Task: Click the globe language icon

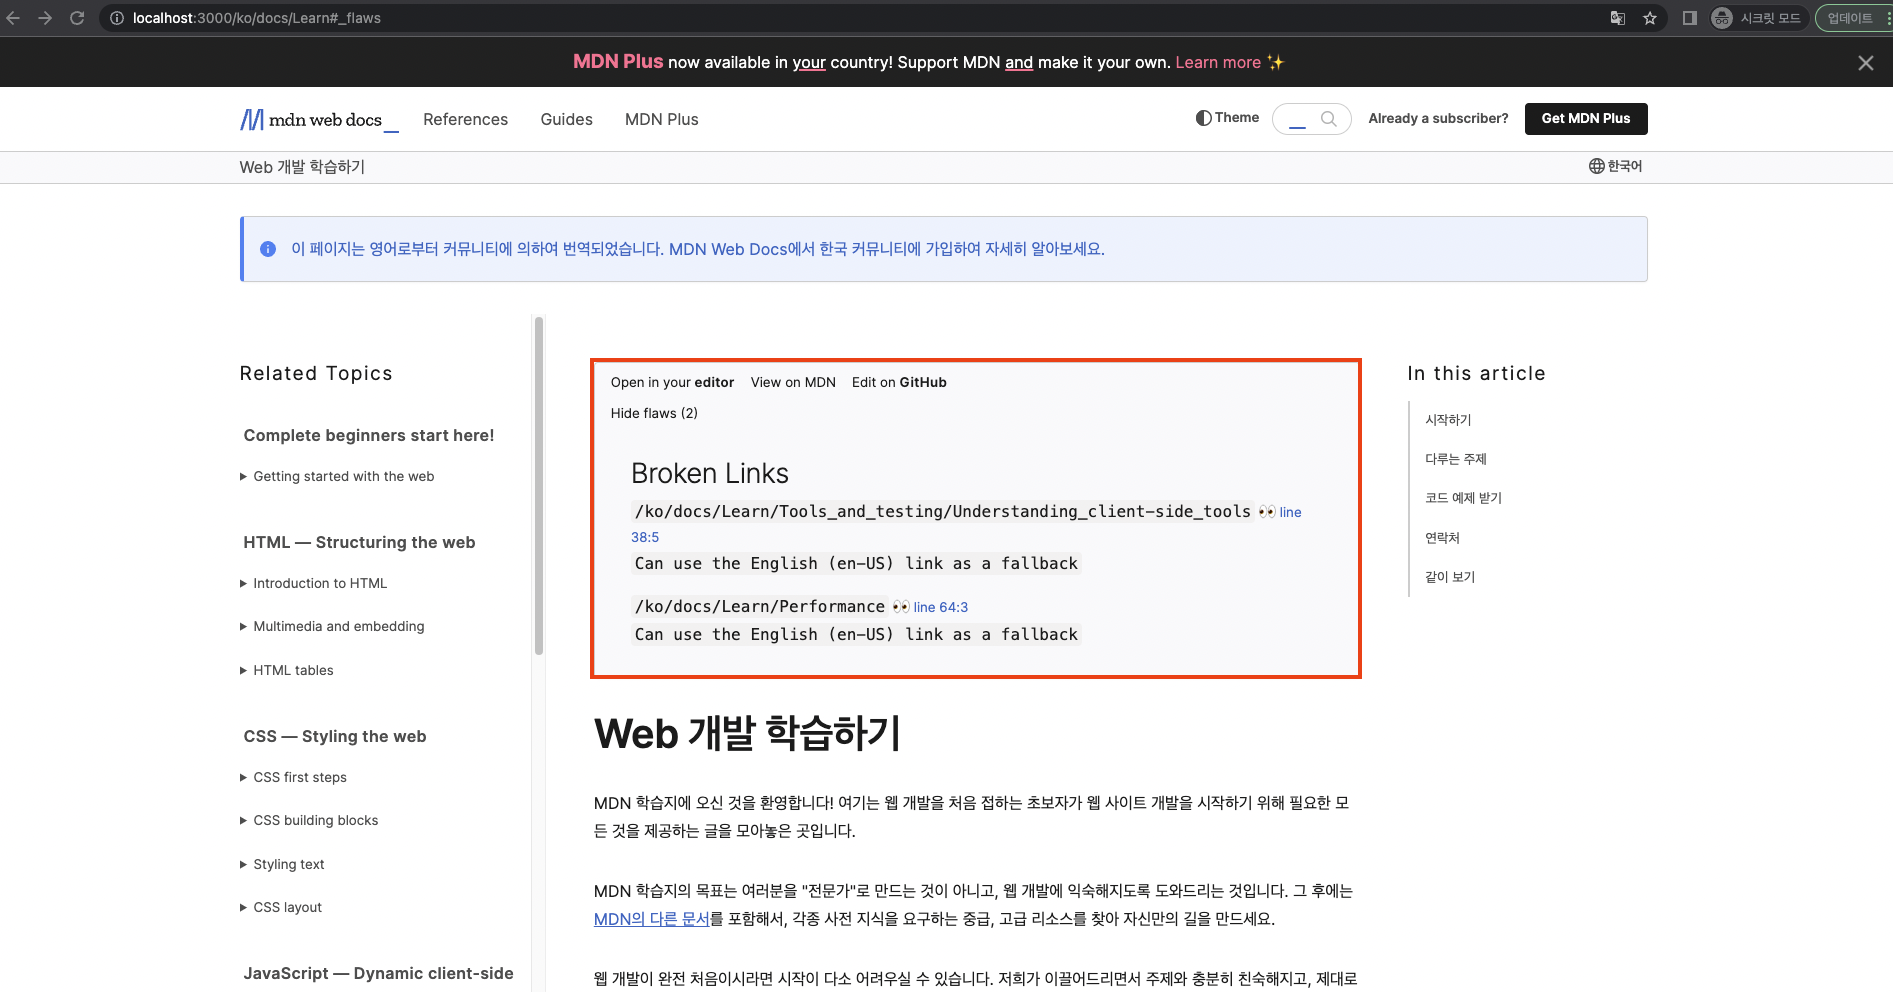Action: pos(1596,166)
